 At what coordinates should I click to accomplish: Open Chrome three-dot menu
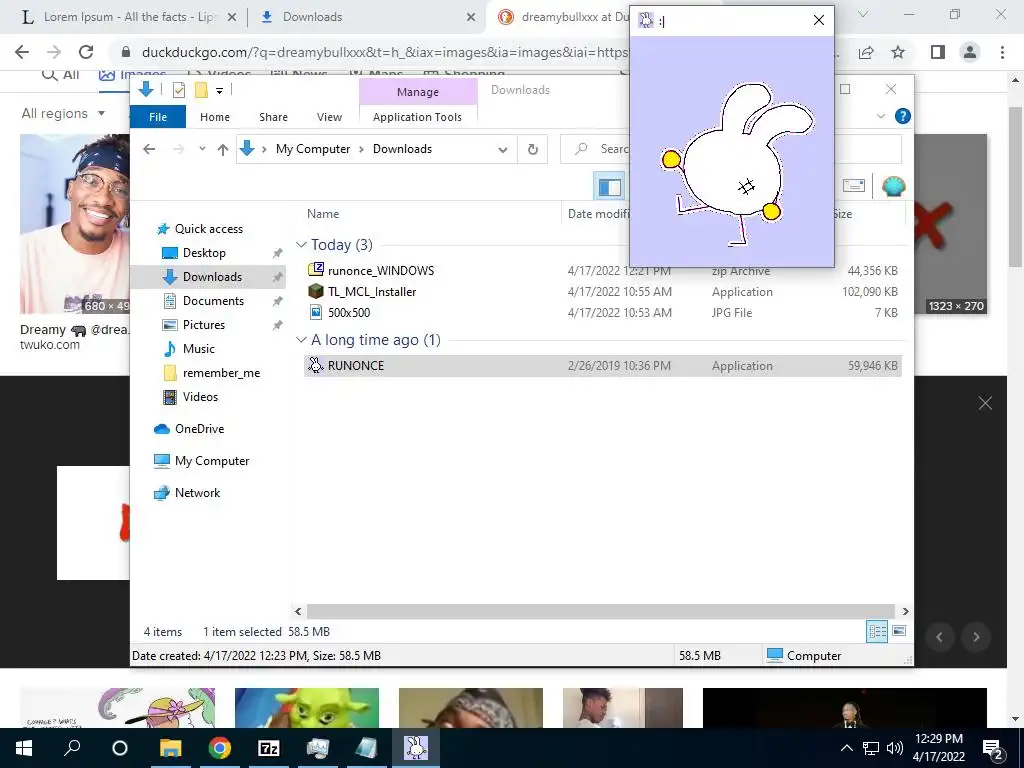point(1002,52)
